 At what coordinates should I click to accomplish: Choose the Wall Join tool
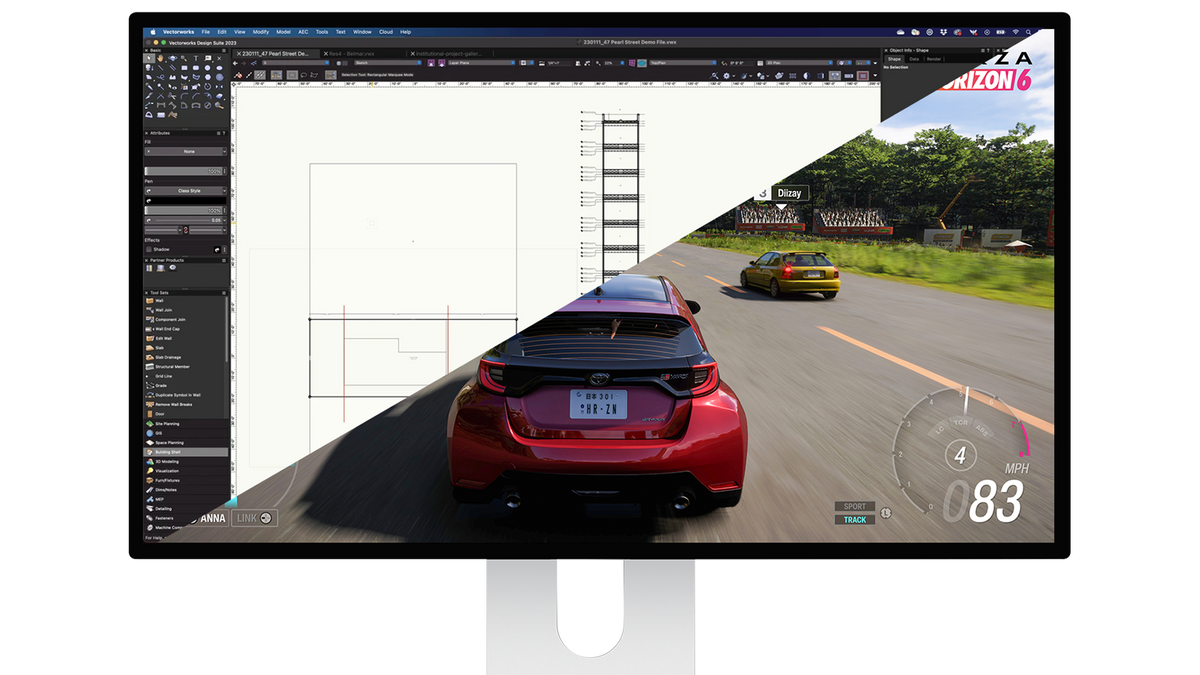(184, 310)
